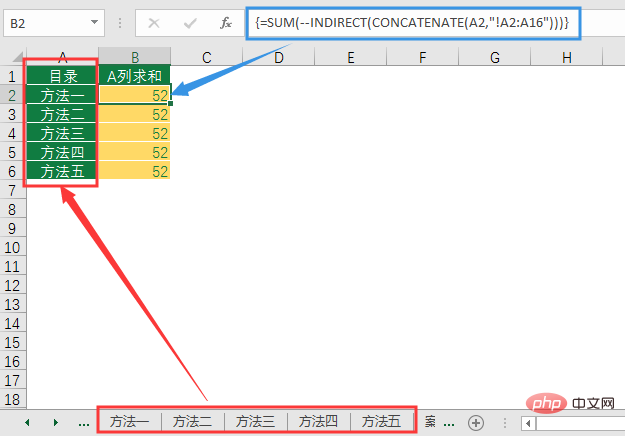Screen dimensions: 625x436
Task: Select column E header
Action: [x=350, y=56]
